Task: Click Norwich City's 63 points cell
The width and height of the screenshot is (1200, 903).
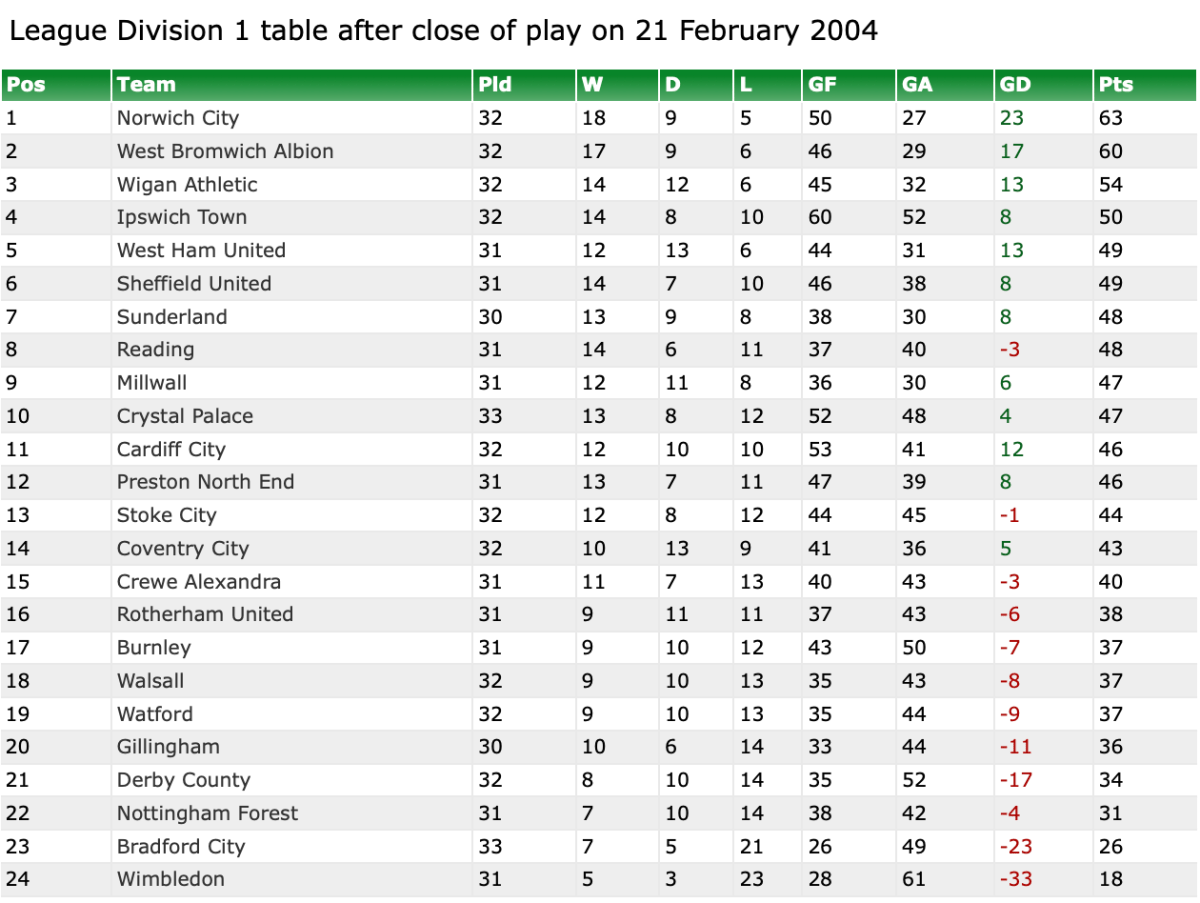Action: (1110, 118)
